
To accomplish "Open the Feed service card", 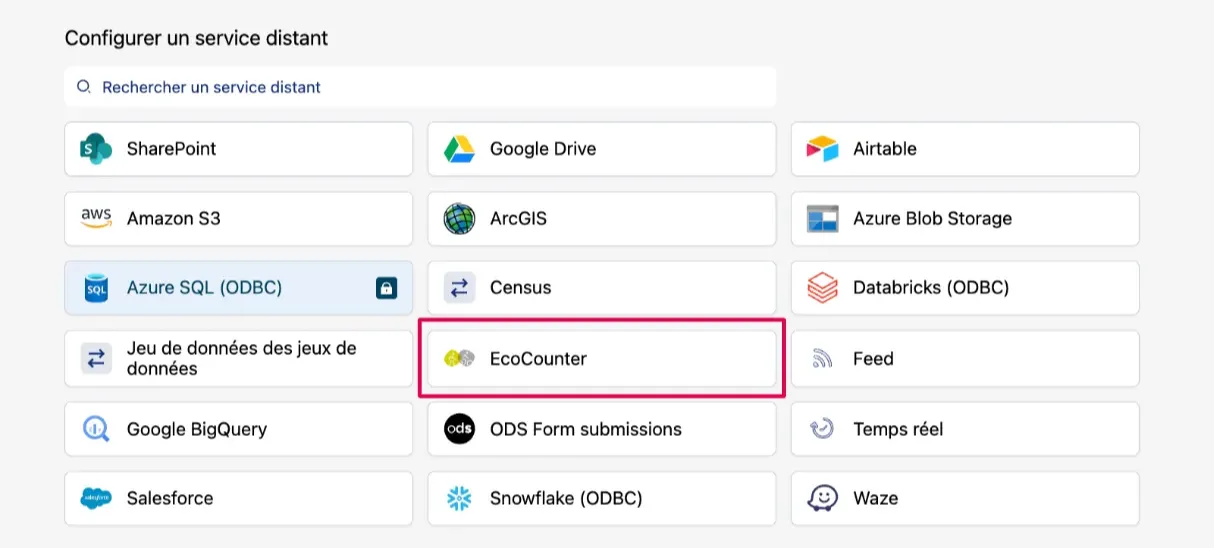I will point(965,358).
